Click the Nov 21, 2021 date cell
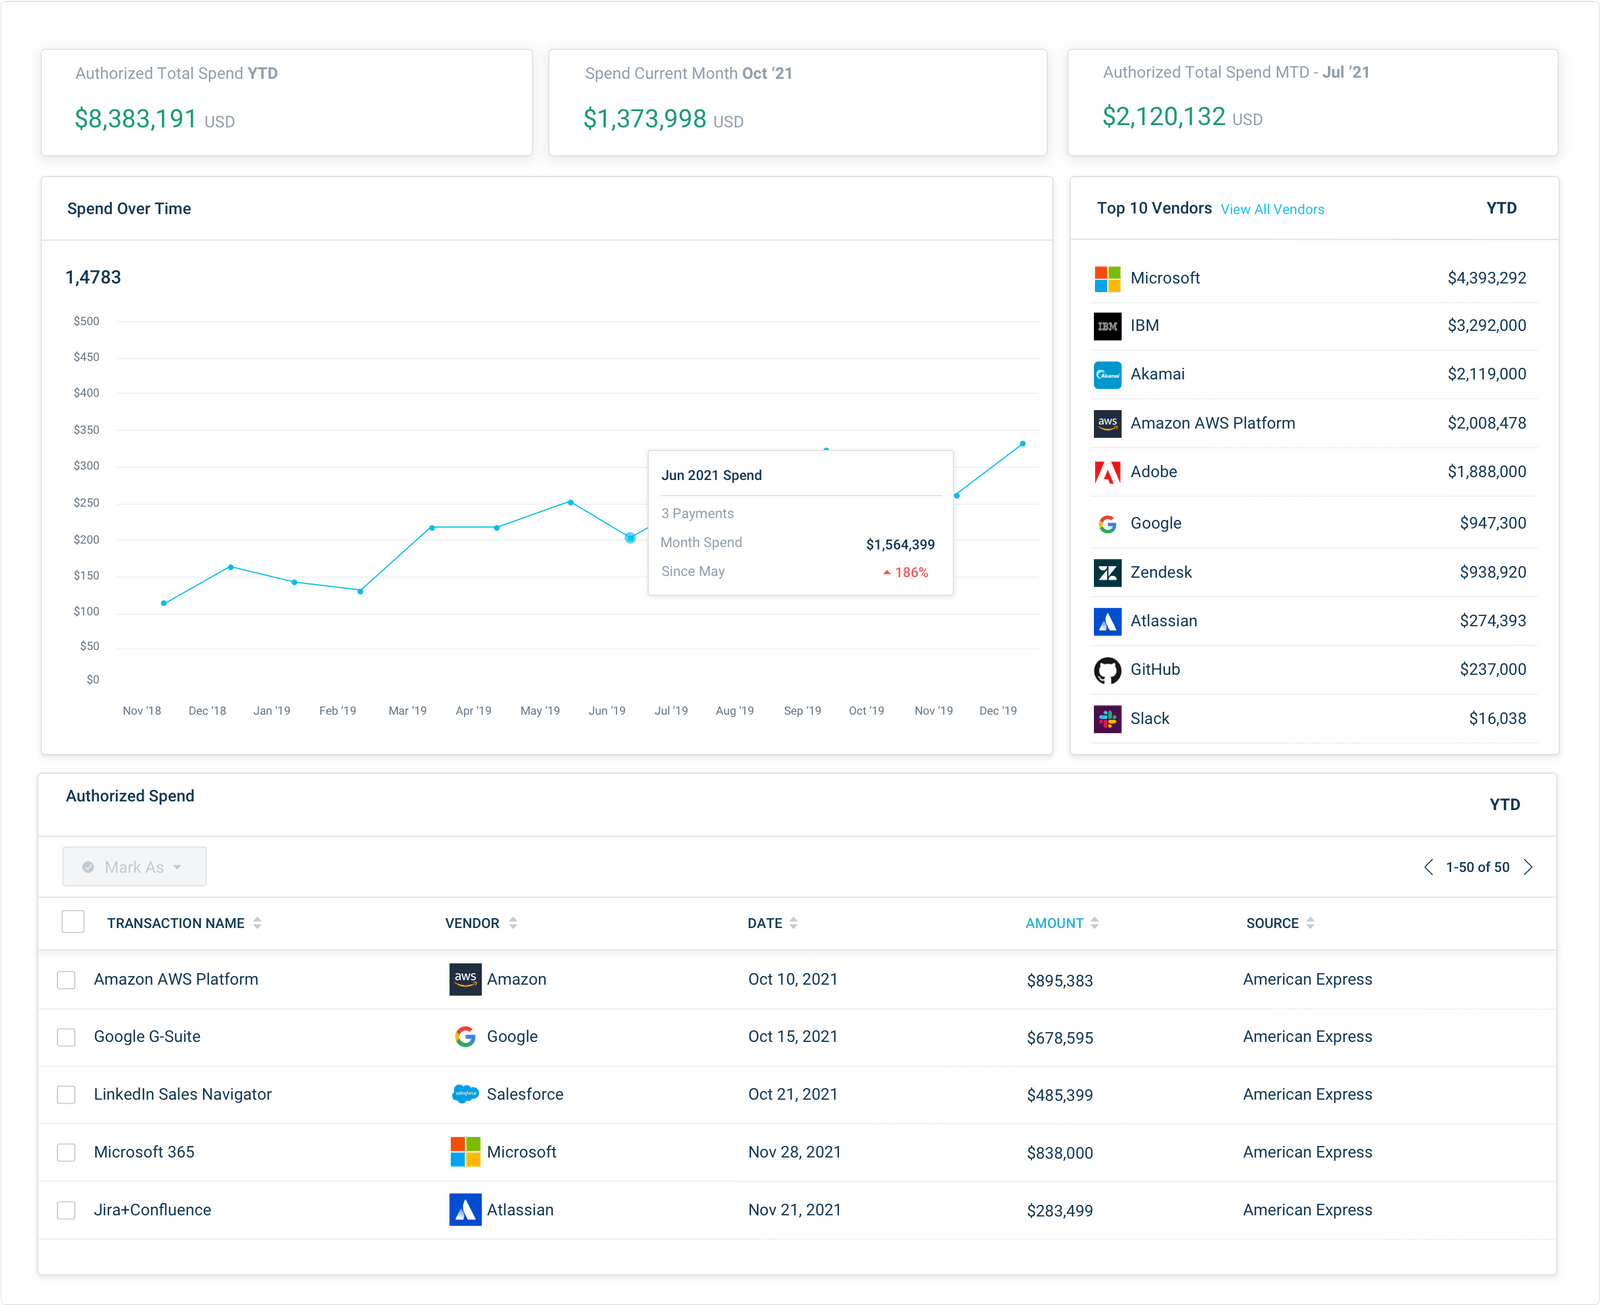 click(795, 1210)
